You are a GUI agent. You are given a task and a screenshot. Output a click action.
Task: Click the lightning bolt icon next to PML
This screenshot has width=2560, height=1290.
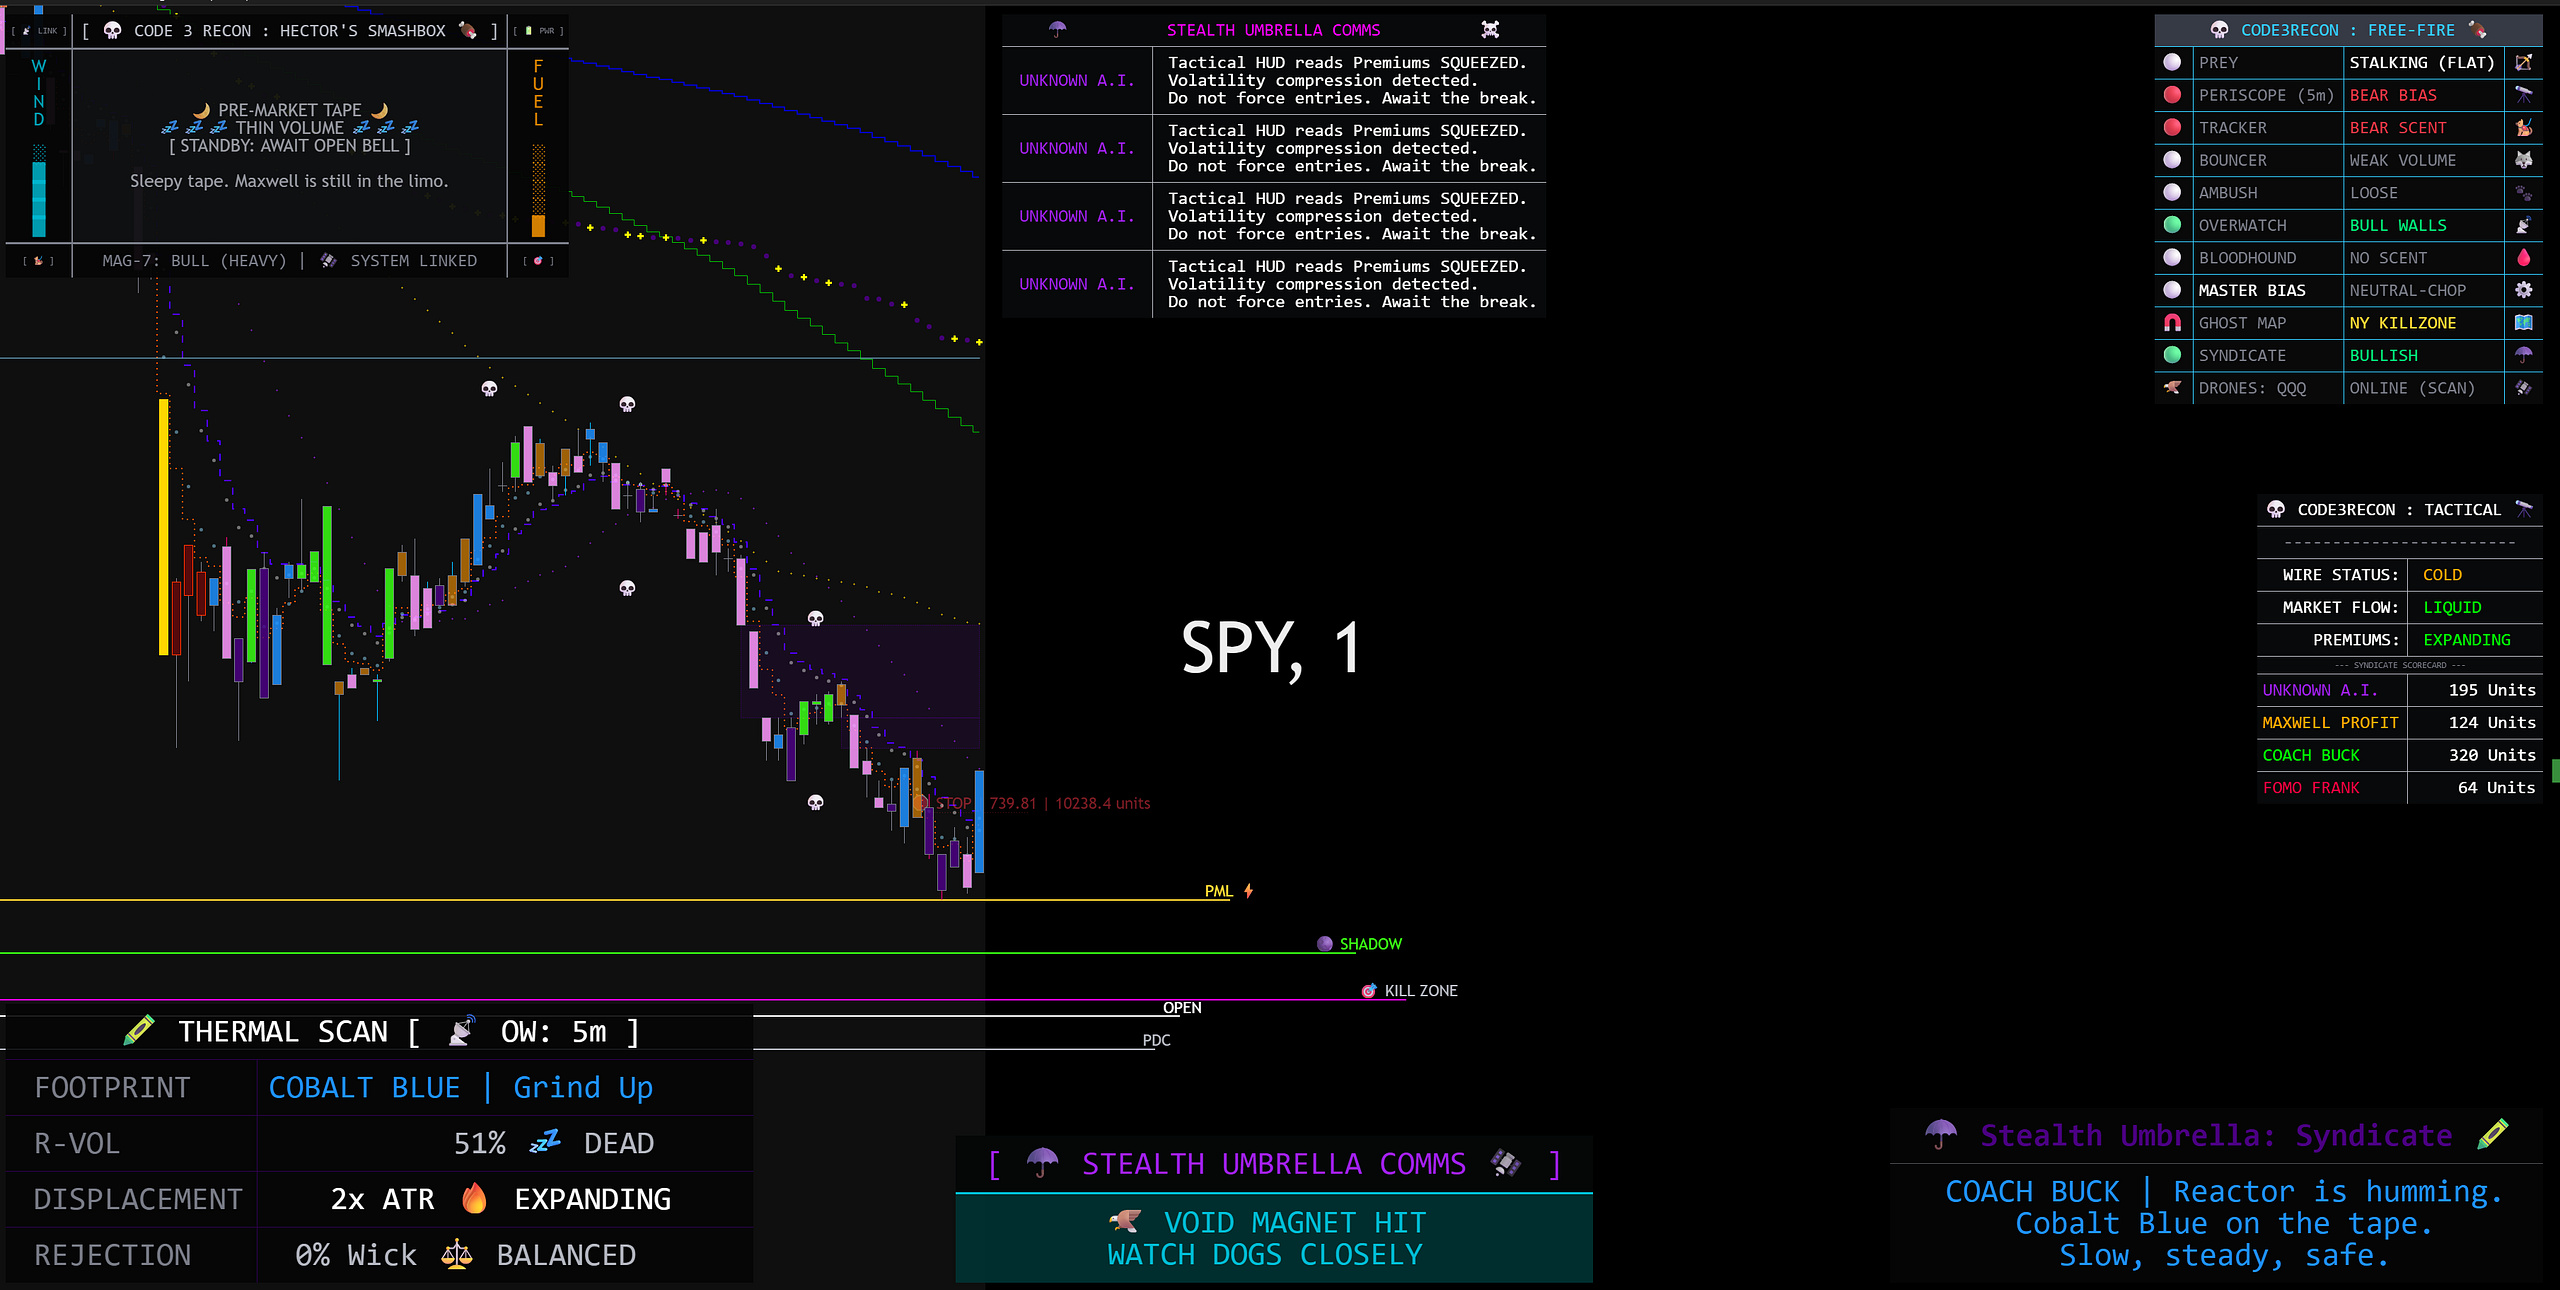coord(1248,891)
